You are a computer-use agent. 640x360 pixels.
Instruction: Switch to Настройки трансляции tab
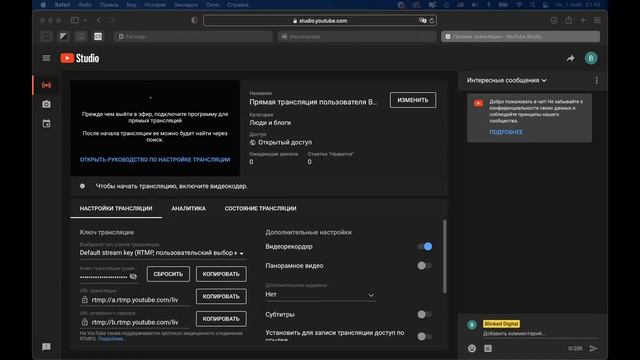click(x=116, y=209)
